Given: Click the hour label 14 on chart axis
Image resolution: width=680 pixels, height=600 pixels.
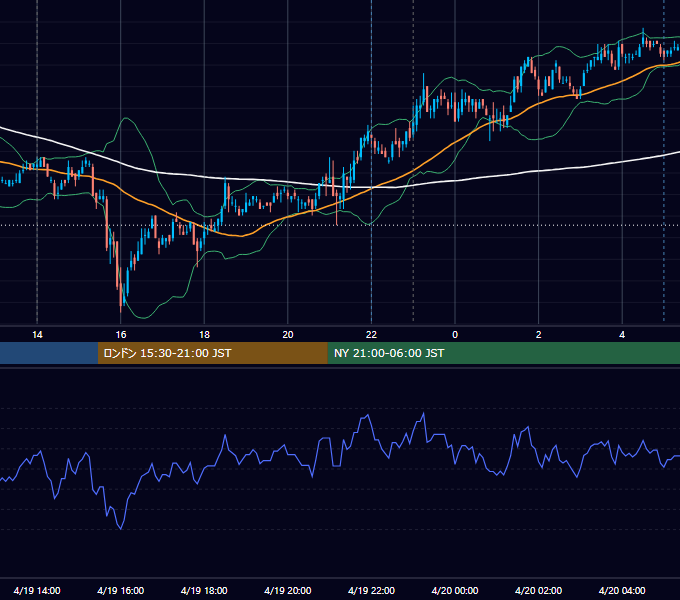Looking at the screenshot, I should tap(37, 335).
